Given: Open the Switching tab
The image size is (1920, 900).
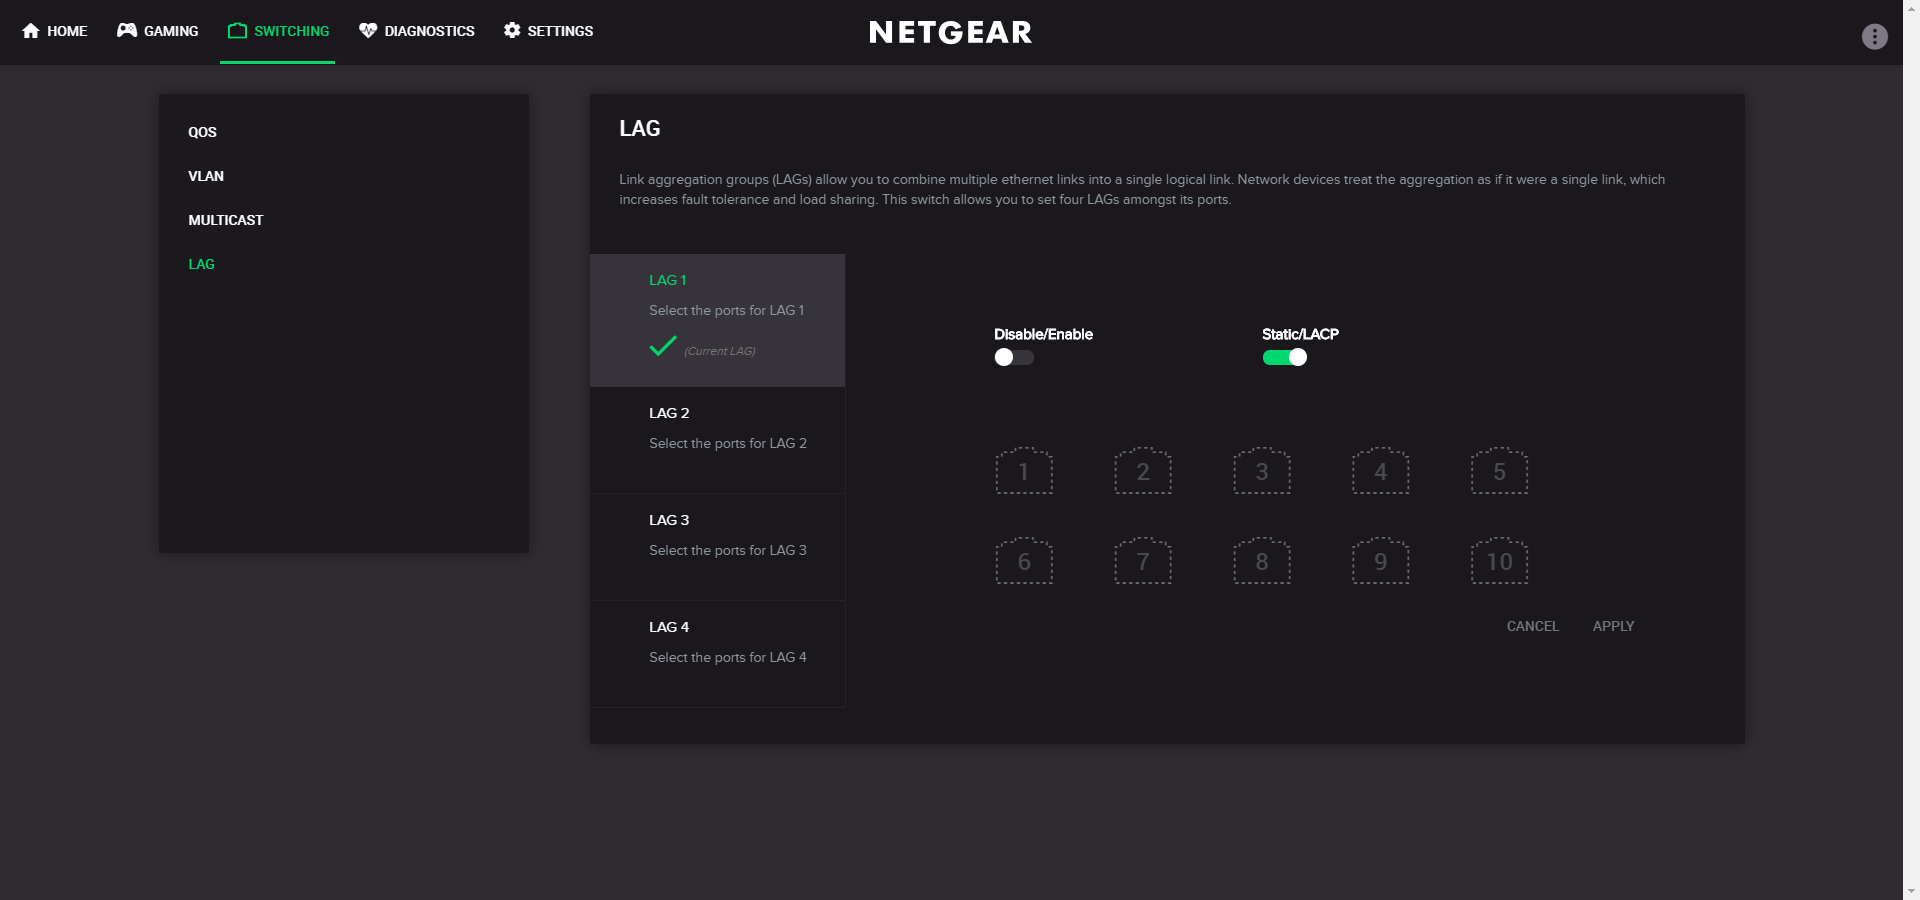Looking at the screenshot, I should (278, 31).
